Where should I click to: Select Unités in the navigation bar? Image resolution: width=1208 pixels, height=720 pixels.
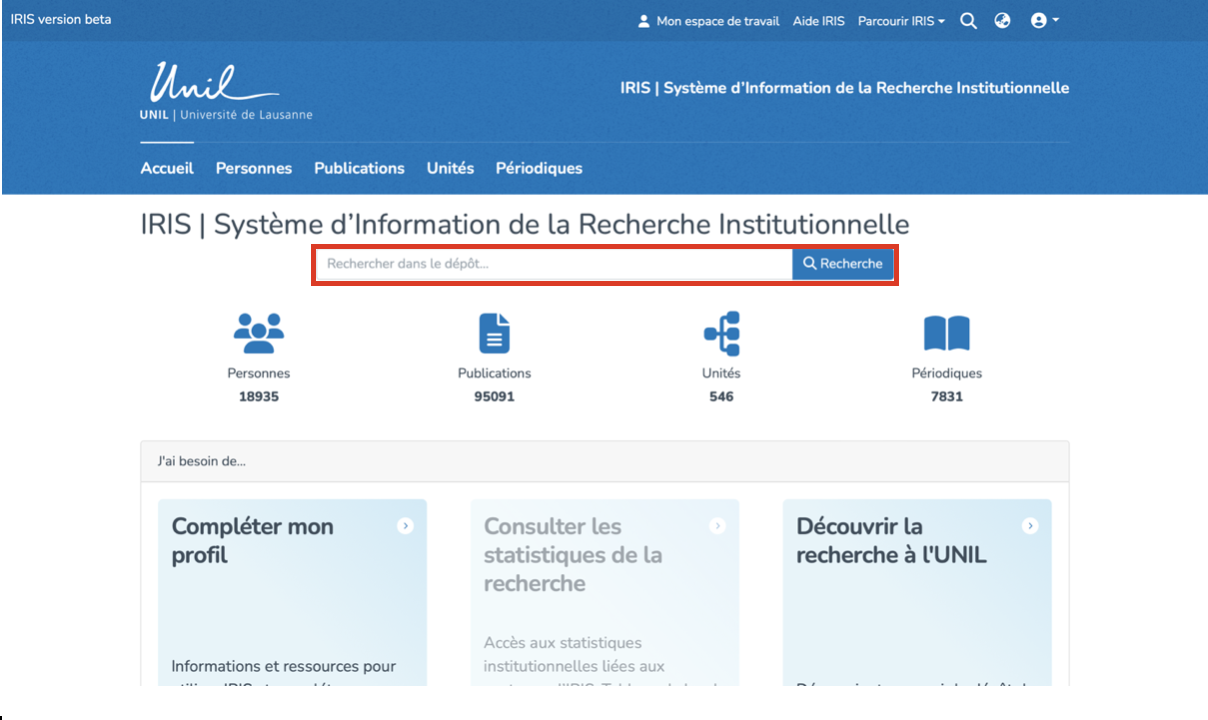point(450,168)
